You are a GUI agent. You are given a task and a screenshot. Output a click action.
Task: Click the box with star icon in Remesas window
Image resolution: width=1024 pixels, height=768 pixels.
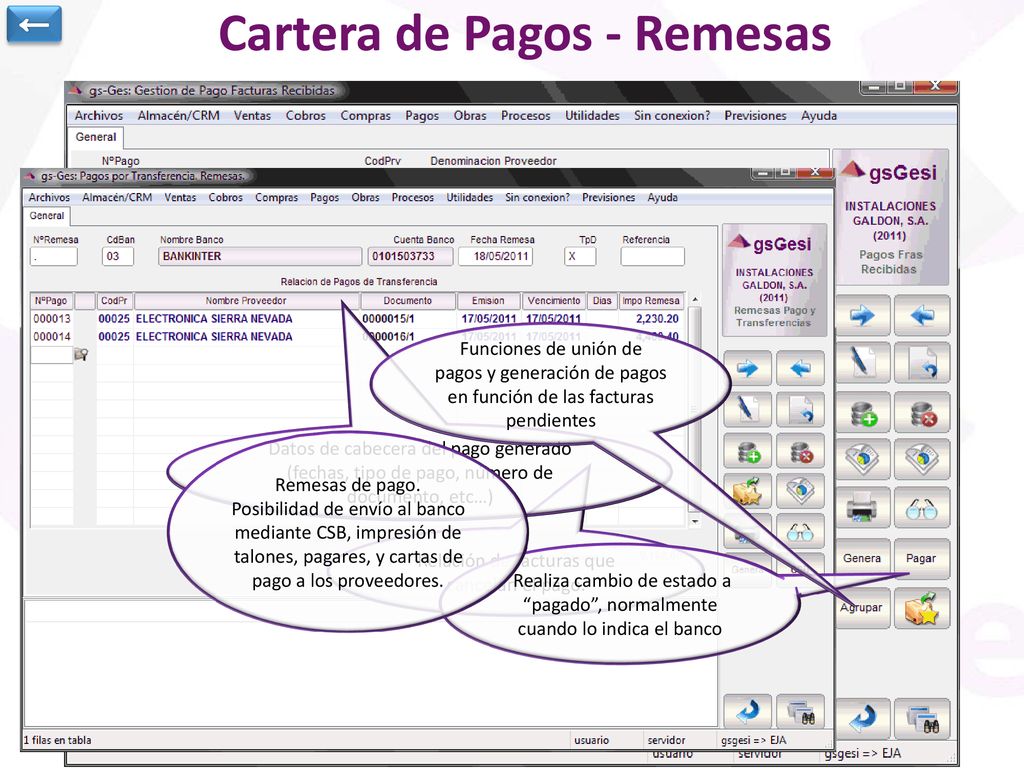[748, 491]
